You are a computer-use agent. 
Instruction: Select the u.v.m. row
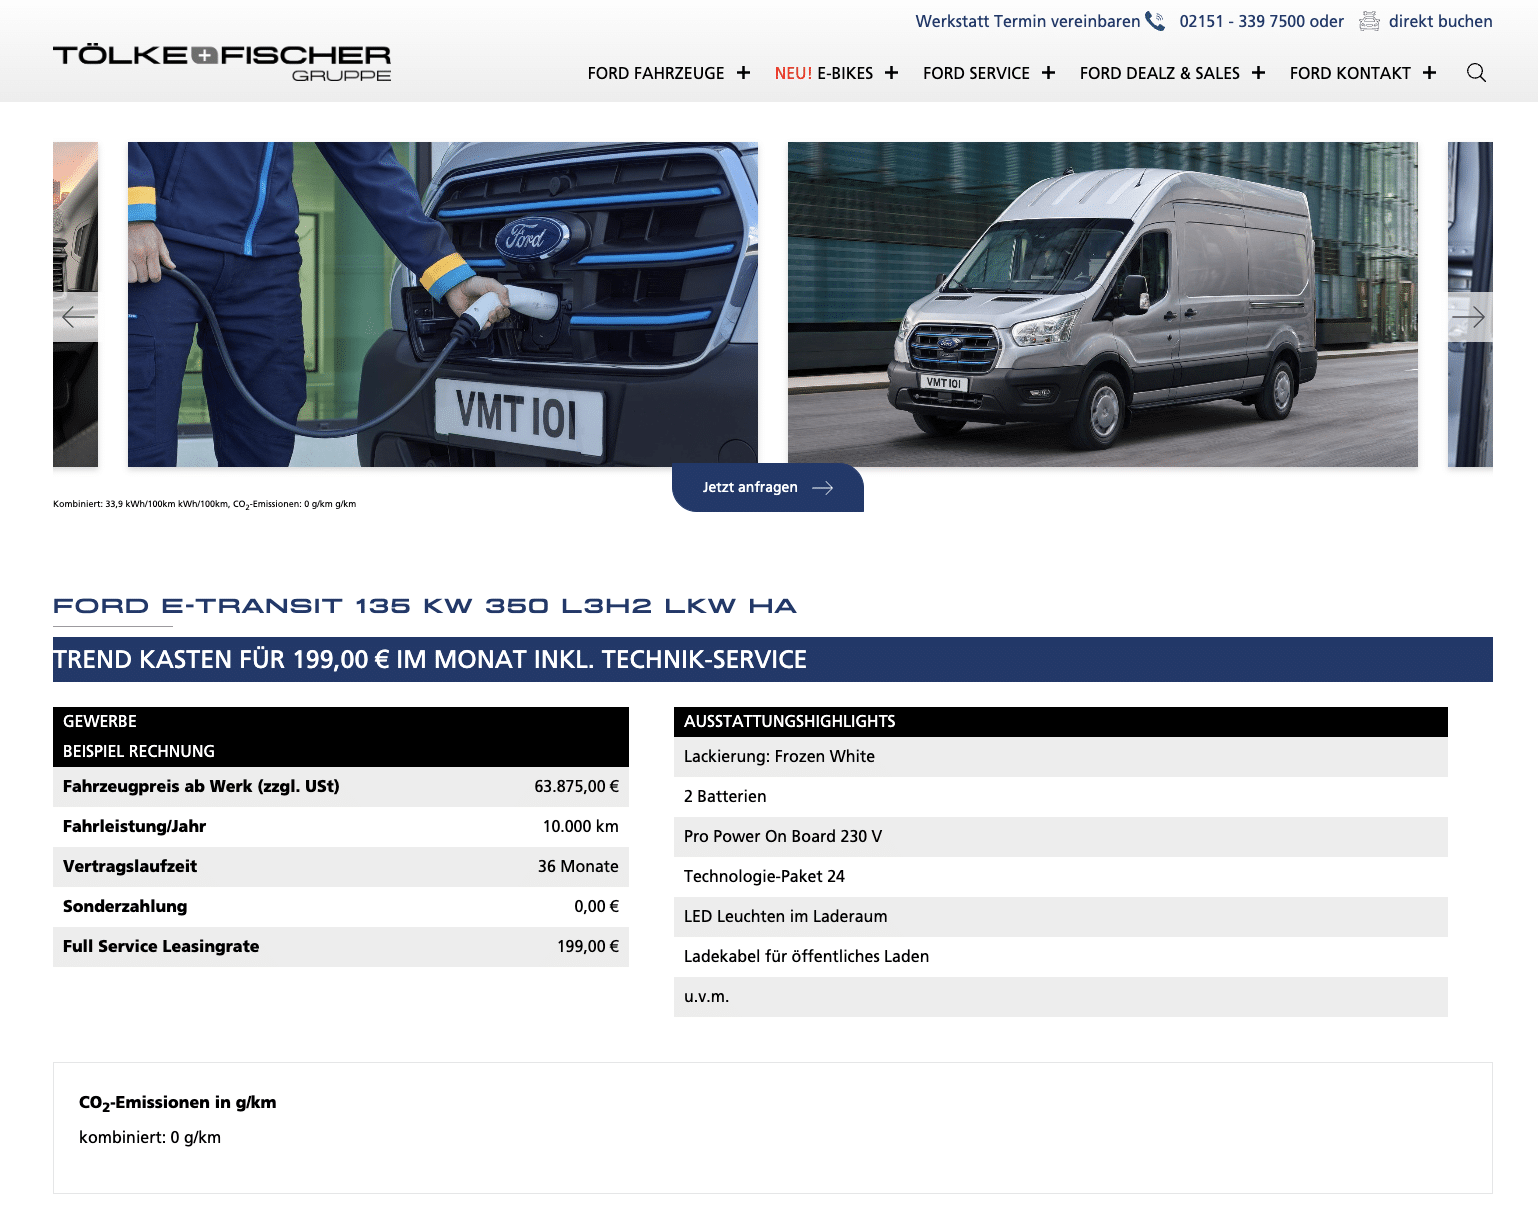(1061, 997)
